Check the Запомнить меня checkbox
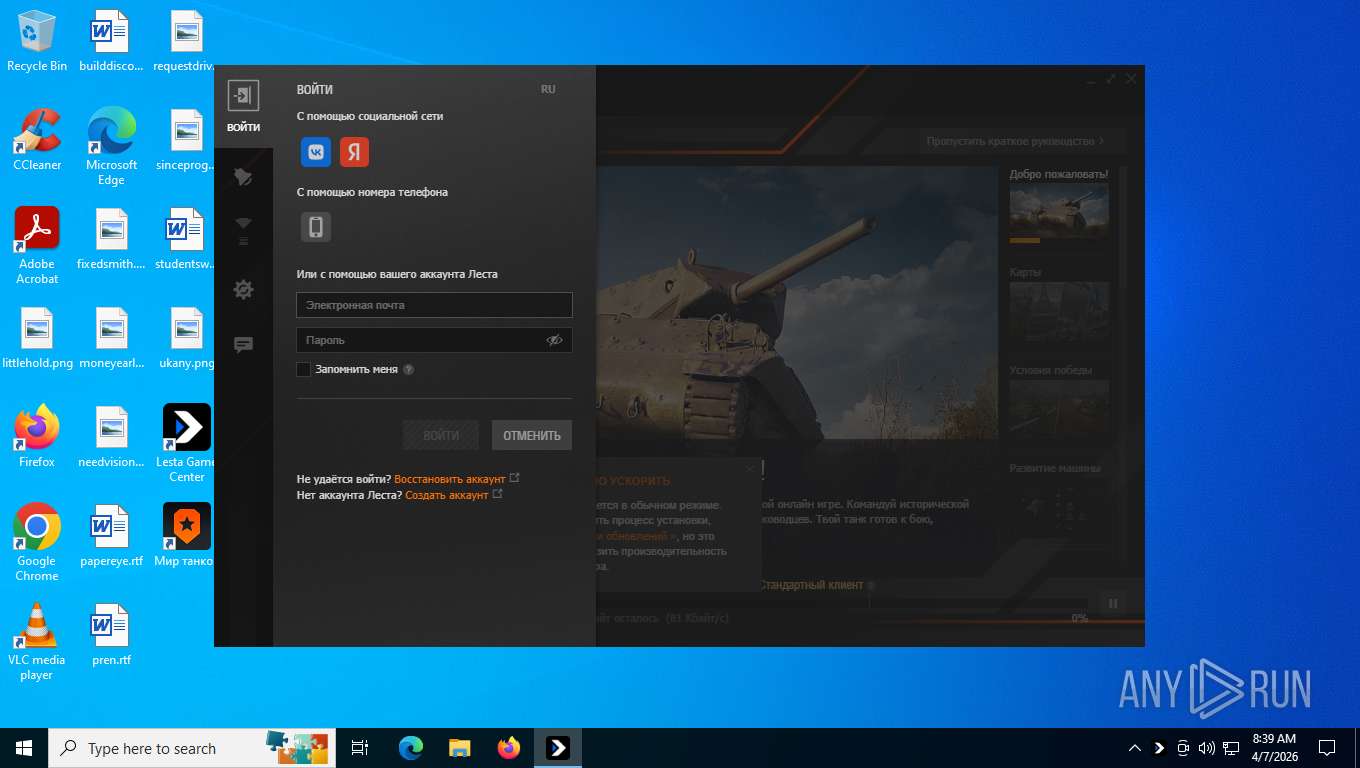The image size is (1360, 768). (x=303, y=369)
